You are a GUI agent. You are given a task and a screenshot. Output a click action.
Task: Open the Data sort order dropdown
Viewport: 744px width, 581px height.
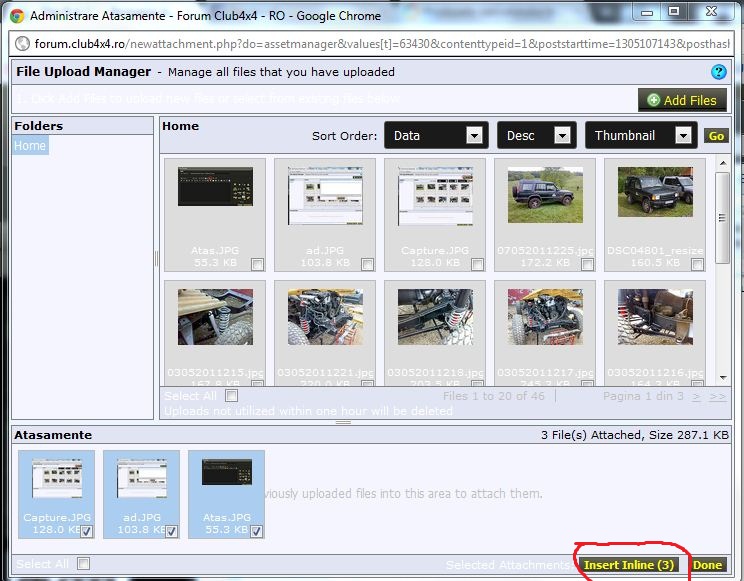(436, 136)
